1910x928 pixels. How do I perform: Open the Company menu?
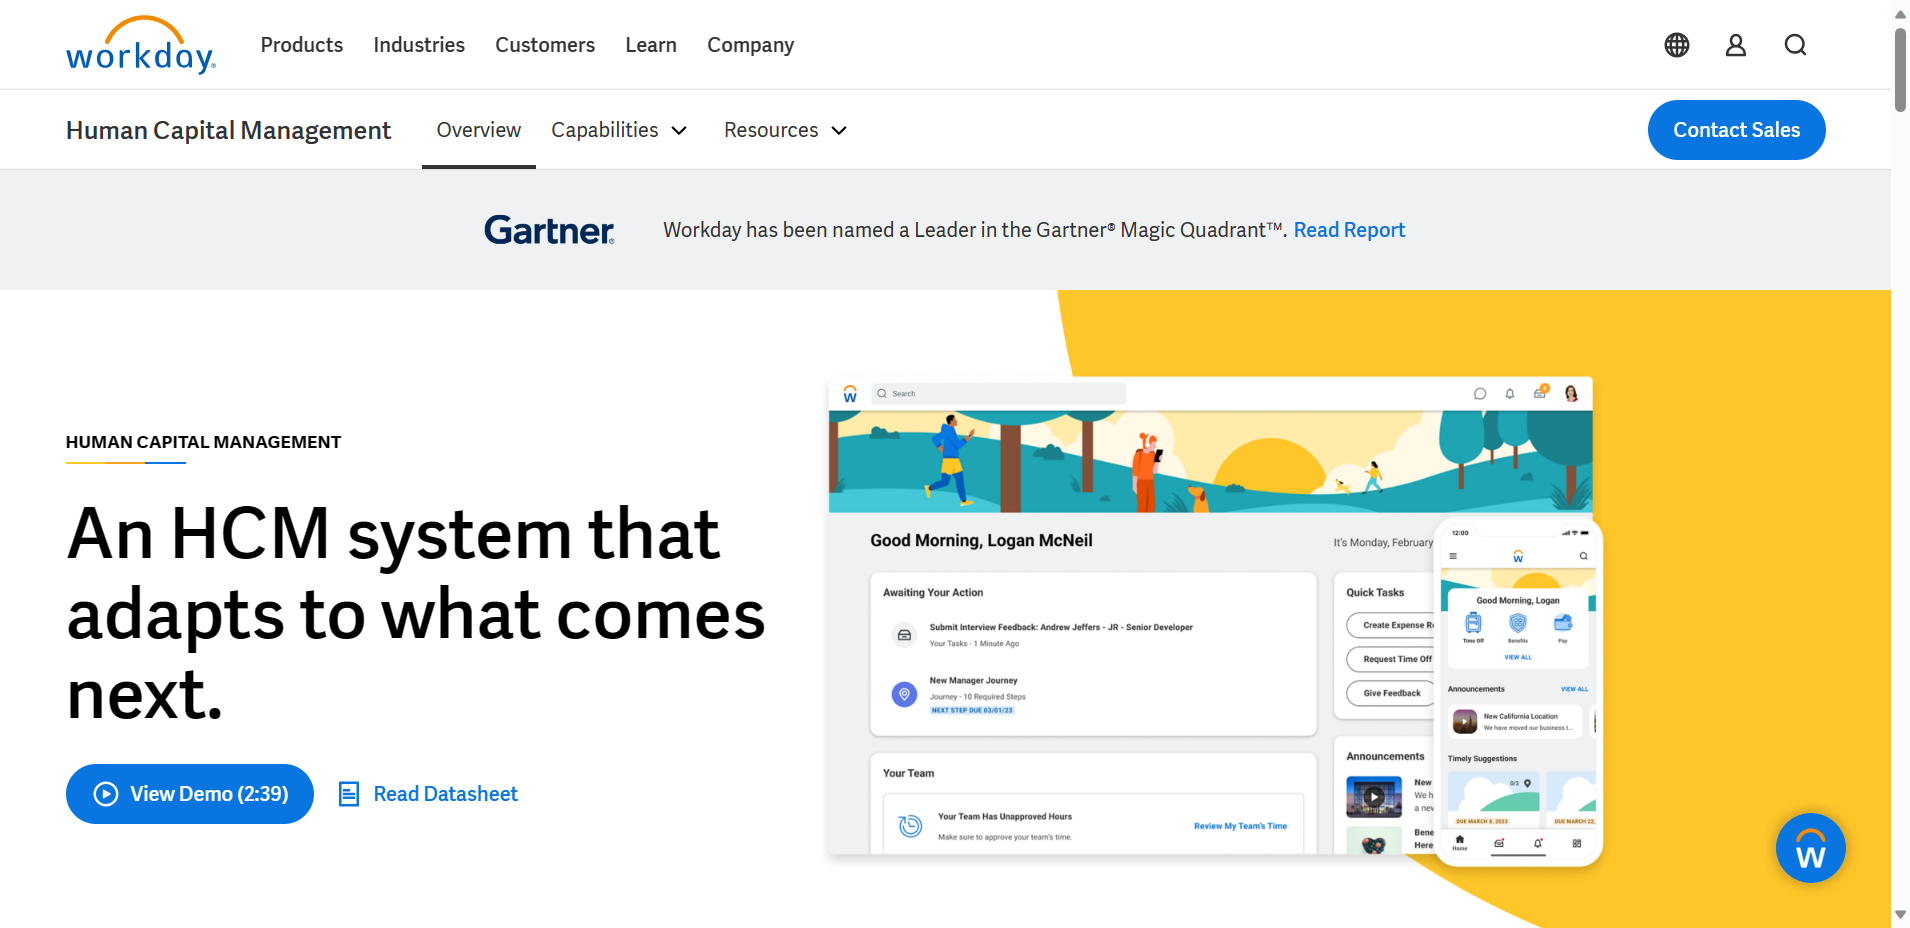pos(751,45)
